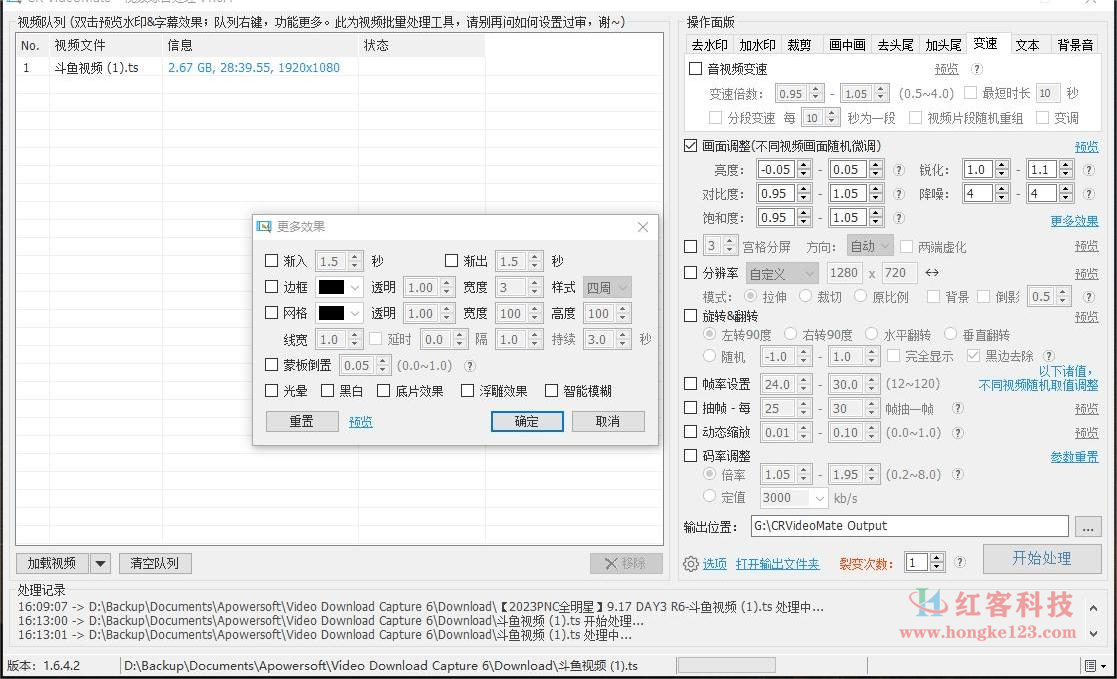Click the help icon next to 蒙板倒置 range
The width and height of the screenshot is (1117, 679).
pyautogui.click(x=469, y=366)
